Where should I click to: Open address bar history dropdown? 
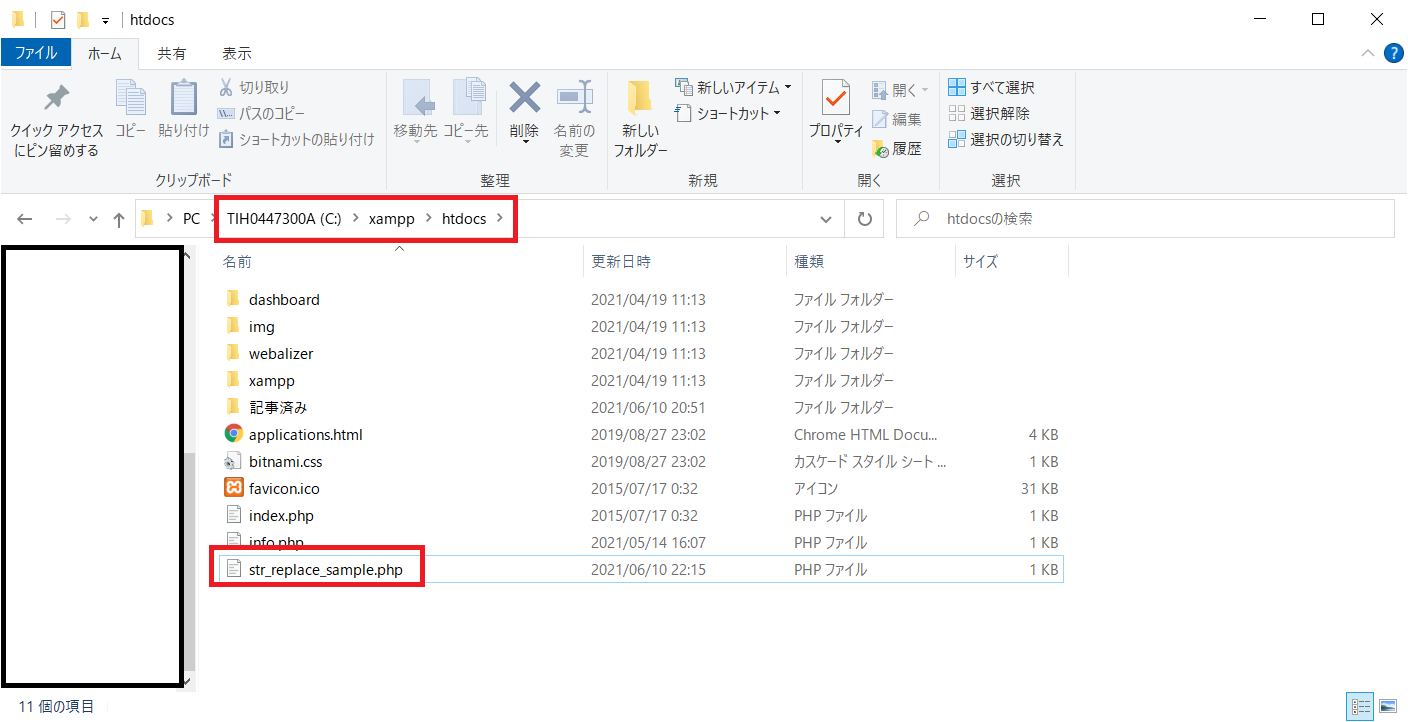(826, 219)
